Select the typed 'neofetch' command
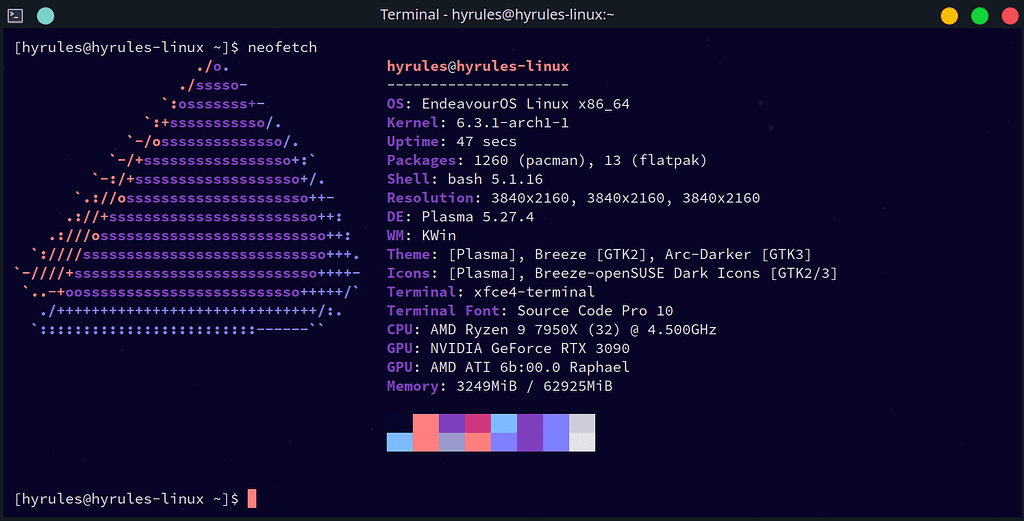This screenshot has width=1024, height=521. (x=282, y=47)
